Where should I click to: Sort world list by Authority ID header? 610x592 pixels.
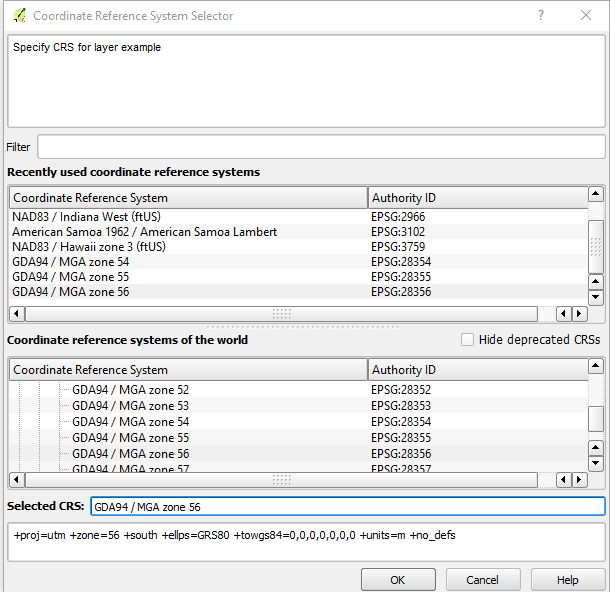pyautogui.click(x=478, y=370)
